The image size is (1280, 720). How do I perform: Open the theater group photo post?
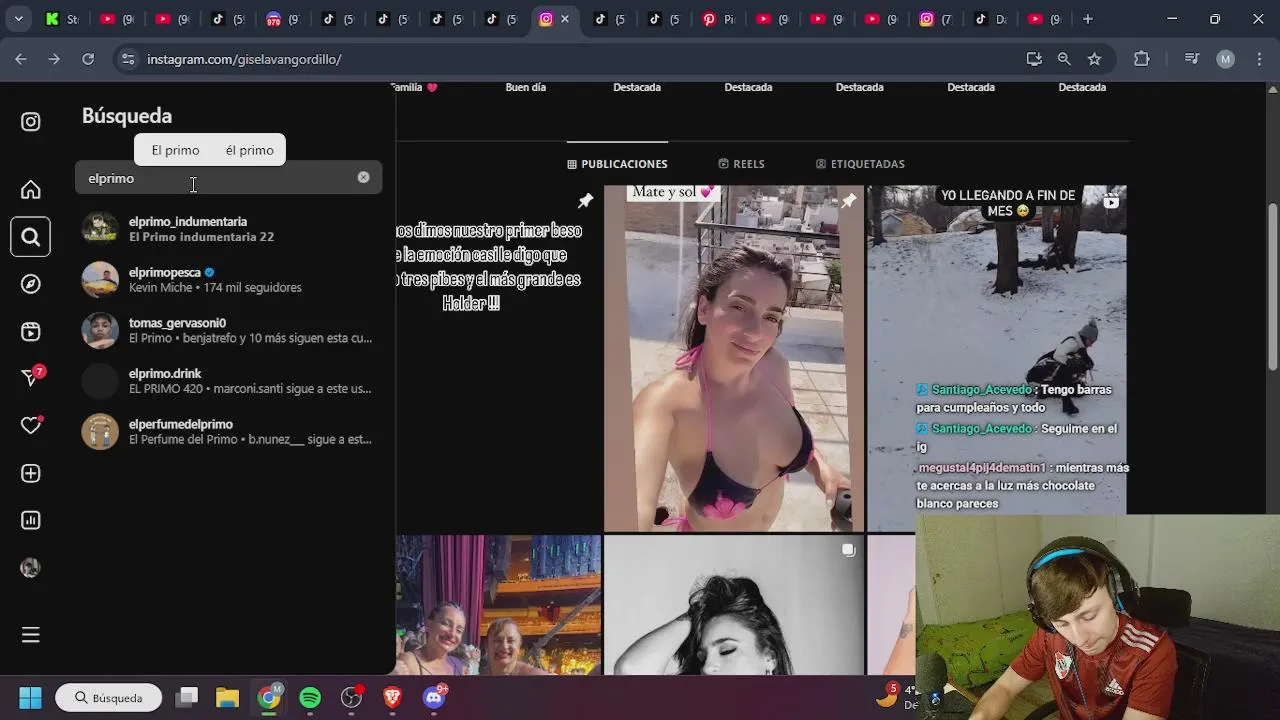point(498,605)
